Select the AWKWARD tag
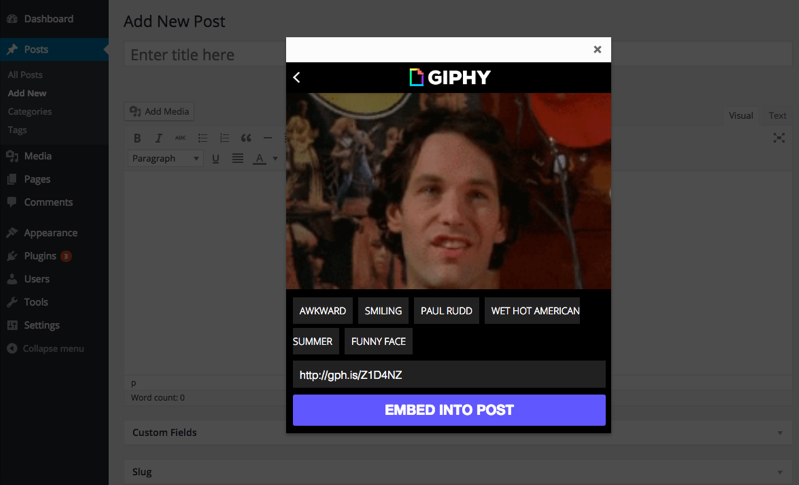Image resolution: width=799 pixels, height=485 pixels. 323,311
